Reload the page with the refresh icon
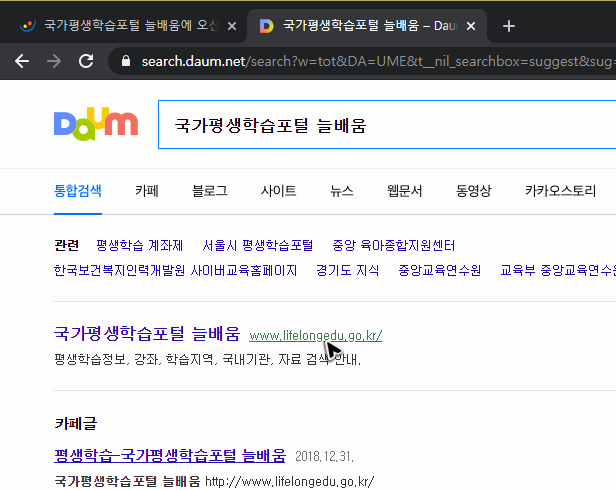The width and height of the screenshot is (616, 490). click(x=86, y=61)
